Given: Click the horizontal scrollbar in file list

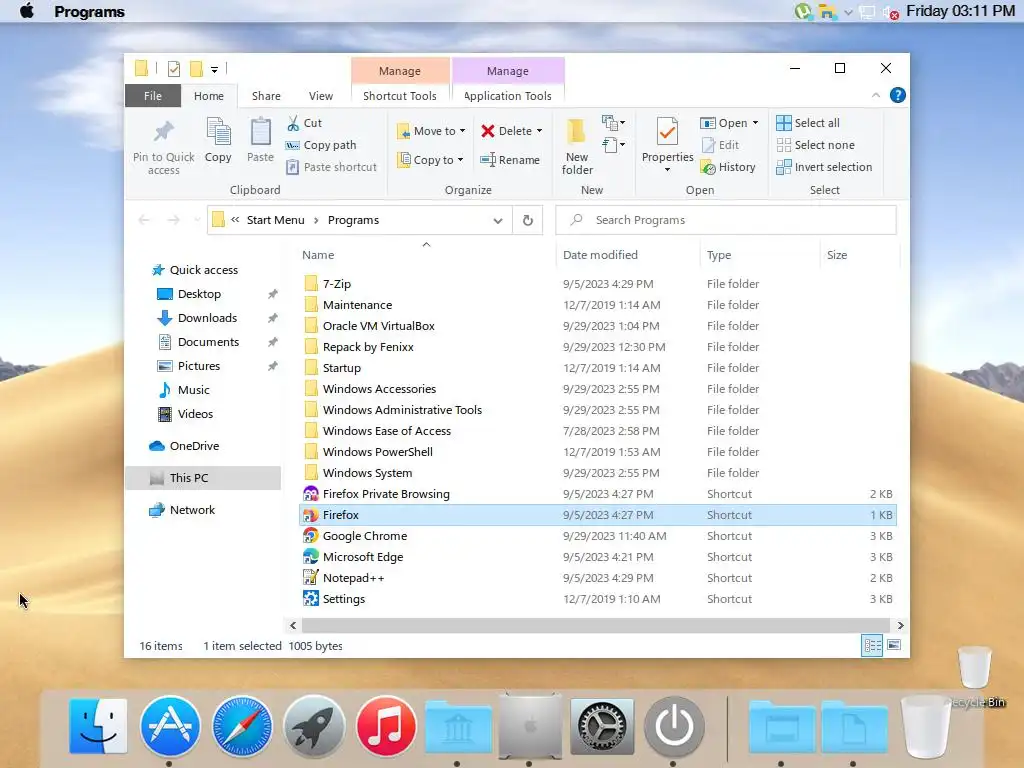Looking at the screenshot, I should coord(598,626).
